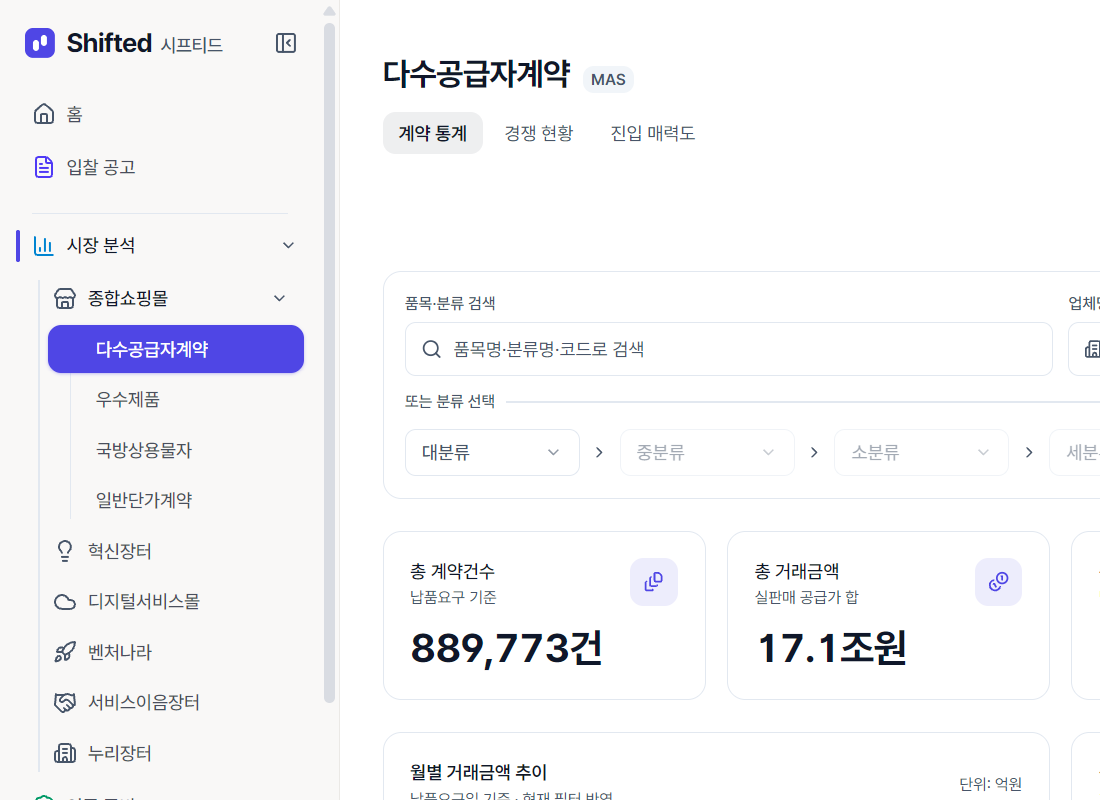Click the 월별 거래금액 추이 heading
Viewport: 1100px width, 800px height.
click(478, 772)
